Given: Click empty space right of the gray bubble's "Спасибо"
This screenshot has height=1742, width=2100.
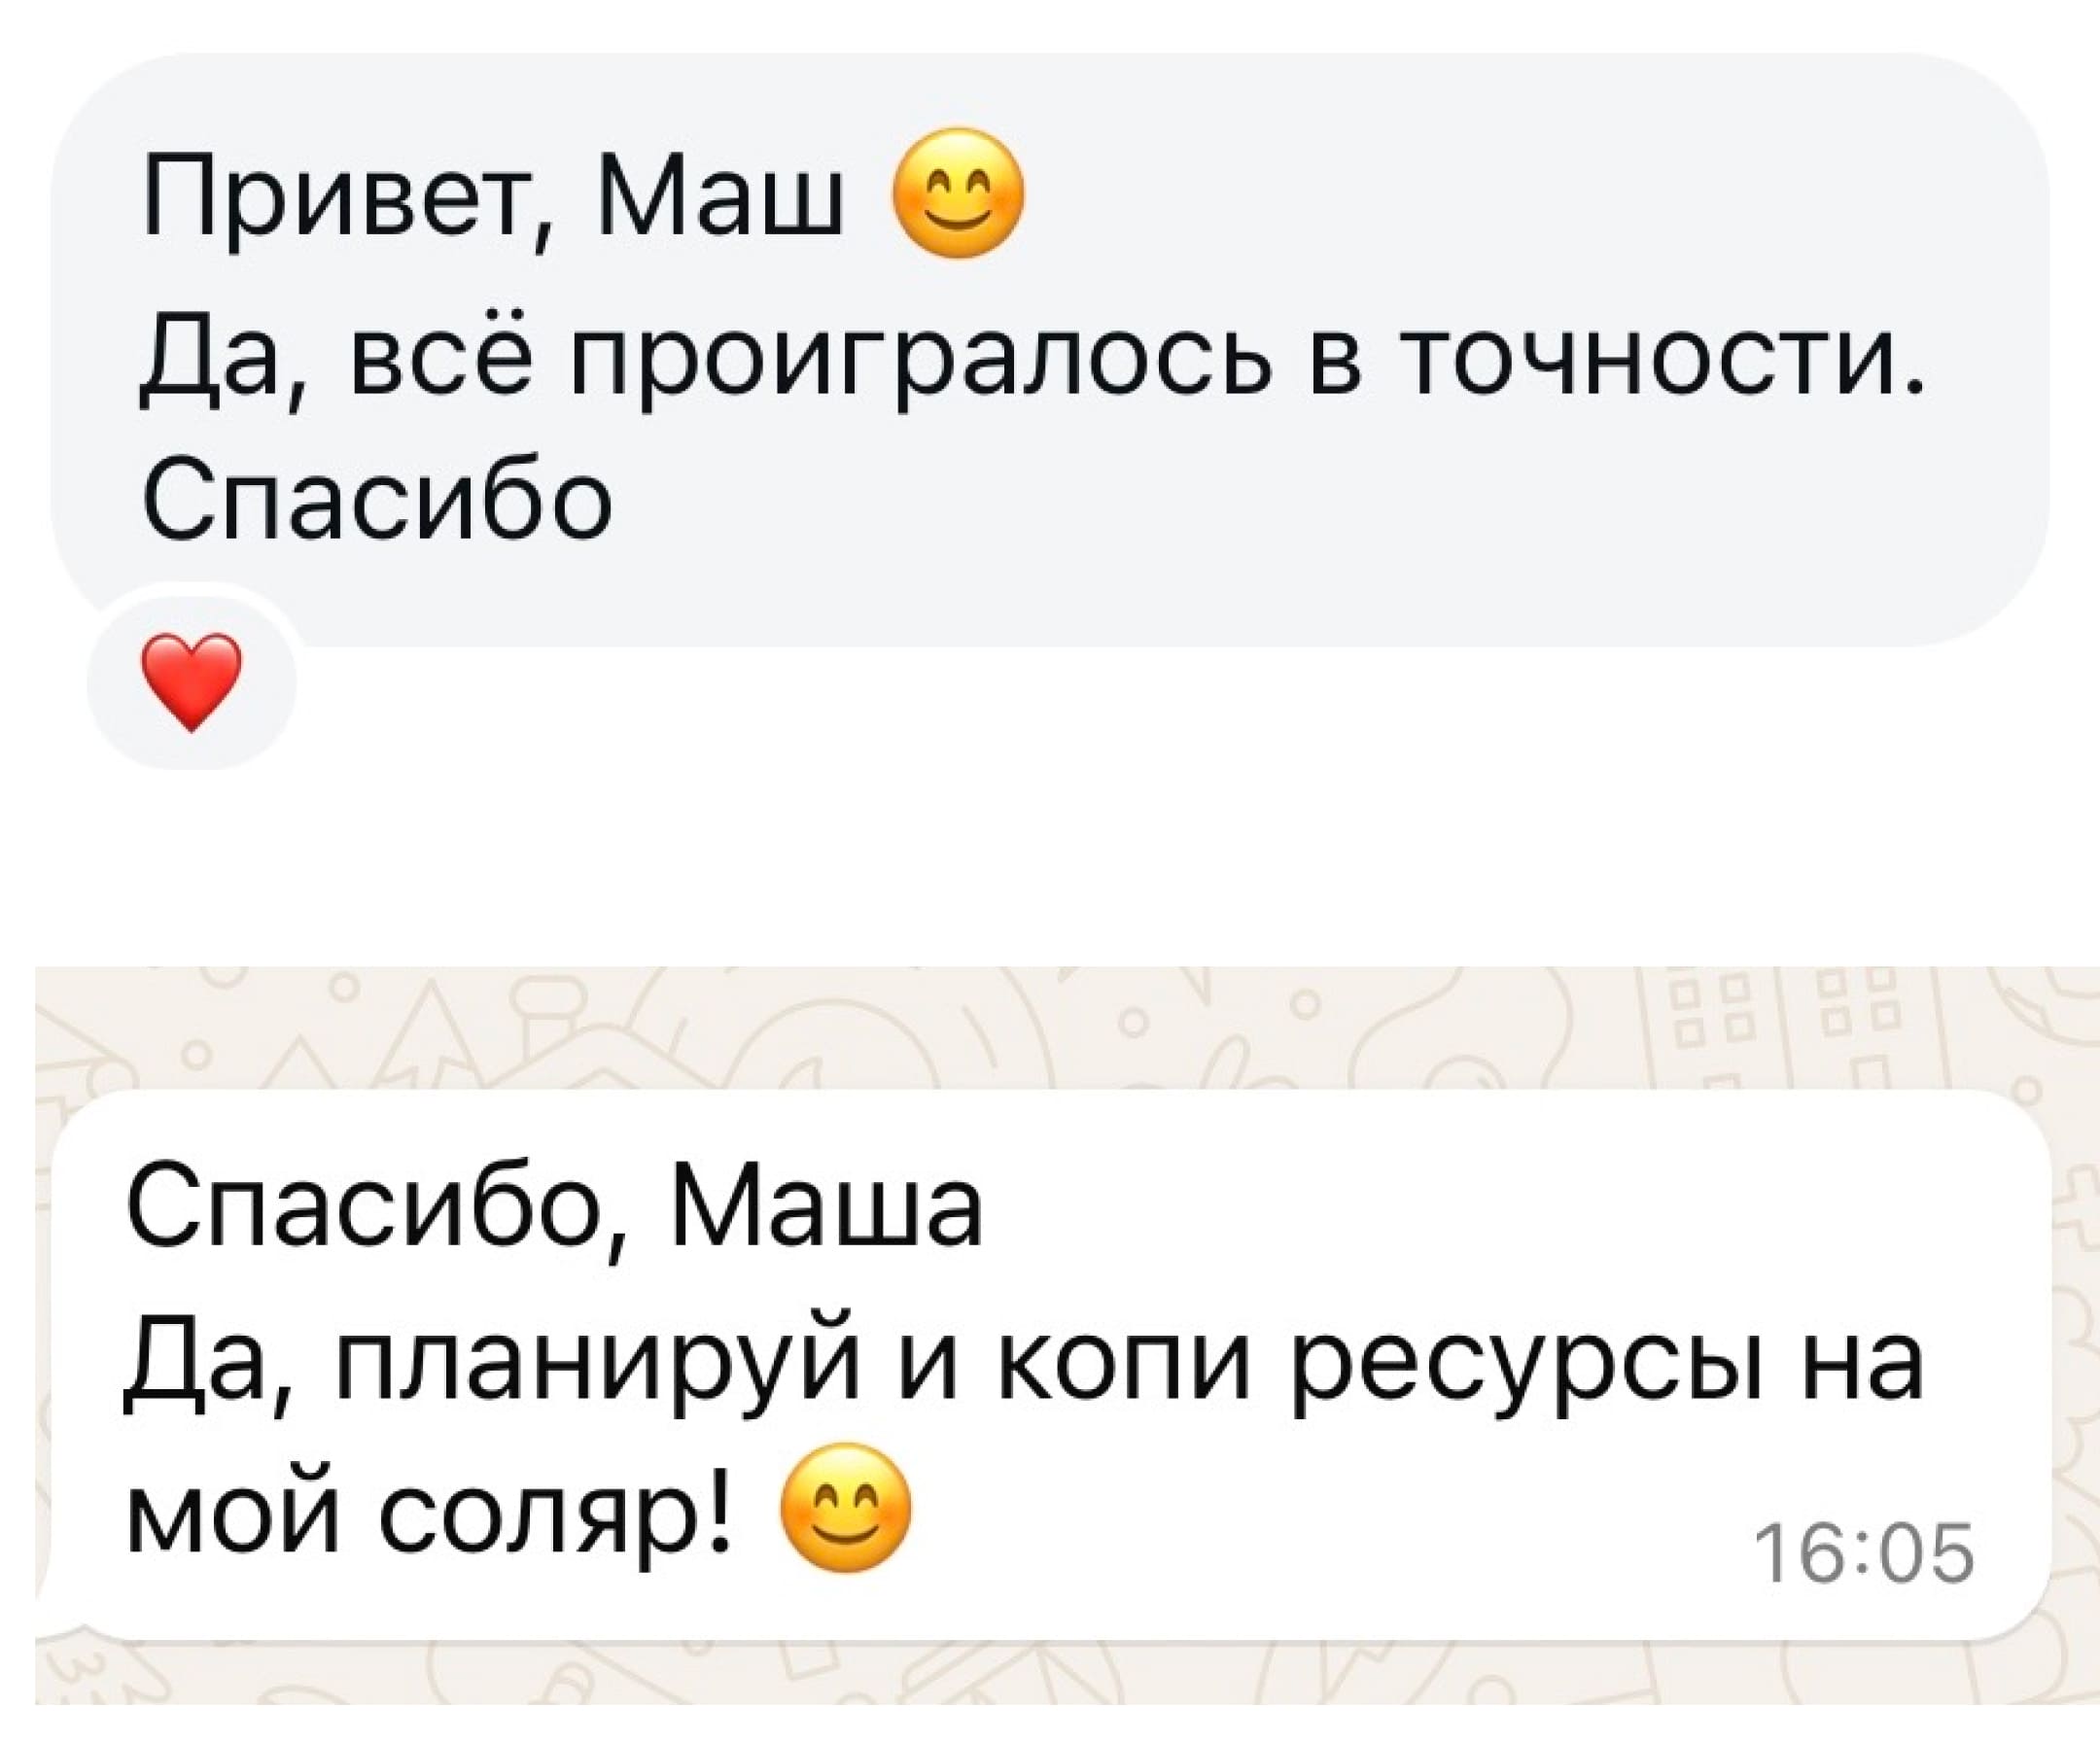Looking at the screenshot, I should (x=1300, y=500).
